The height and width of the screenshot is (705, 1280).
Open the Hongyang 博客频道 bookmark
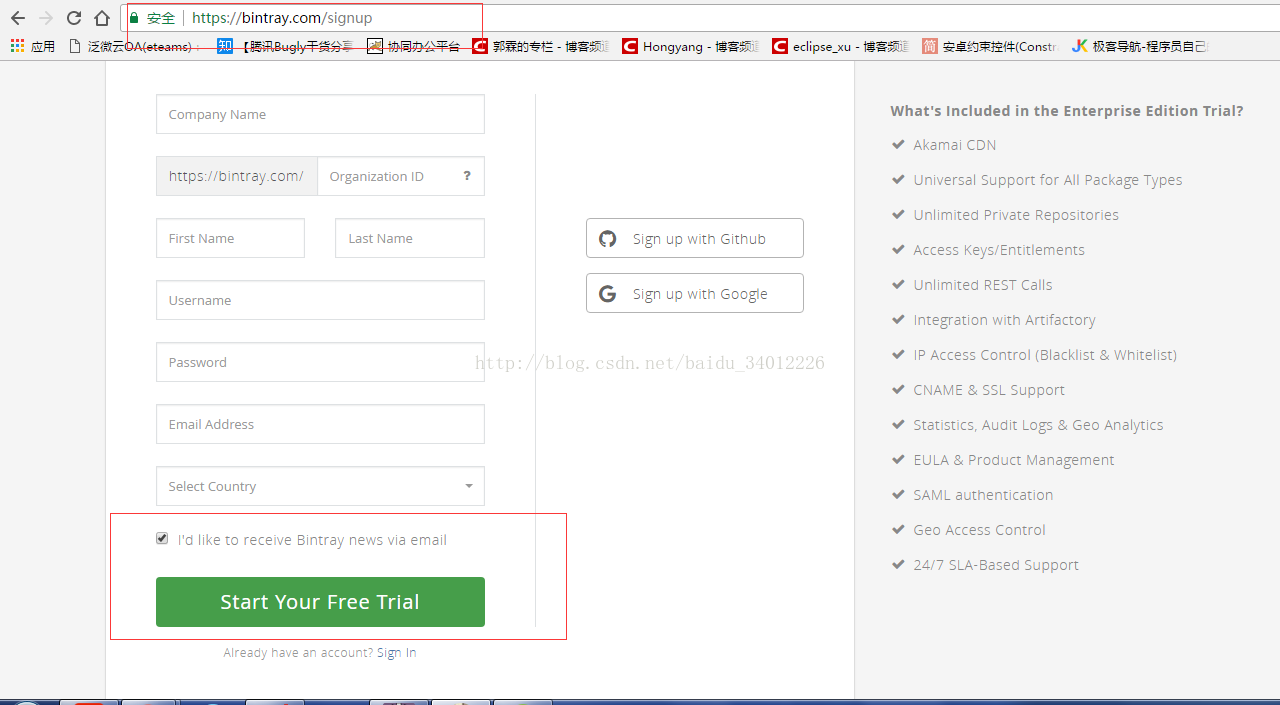coord(690,46)
